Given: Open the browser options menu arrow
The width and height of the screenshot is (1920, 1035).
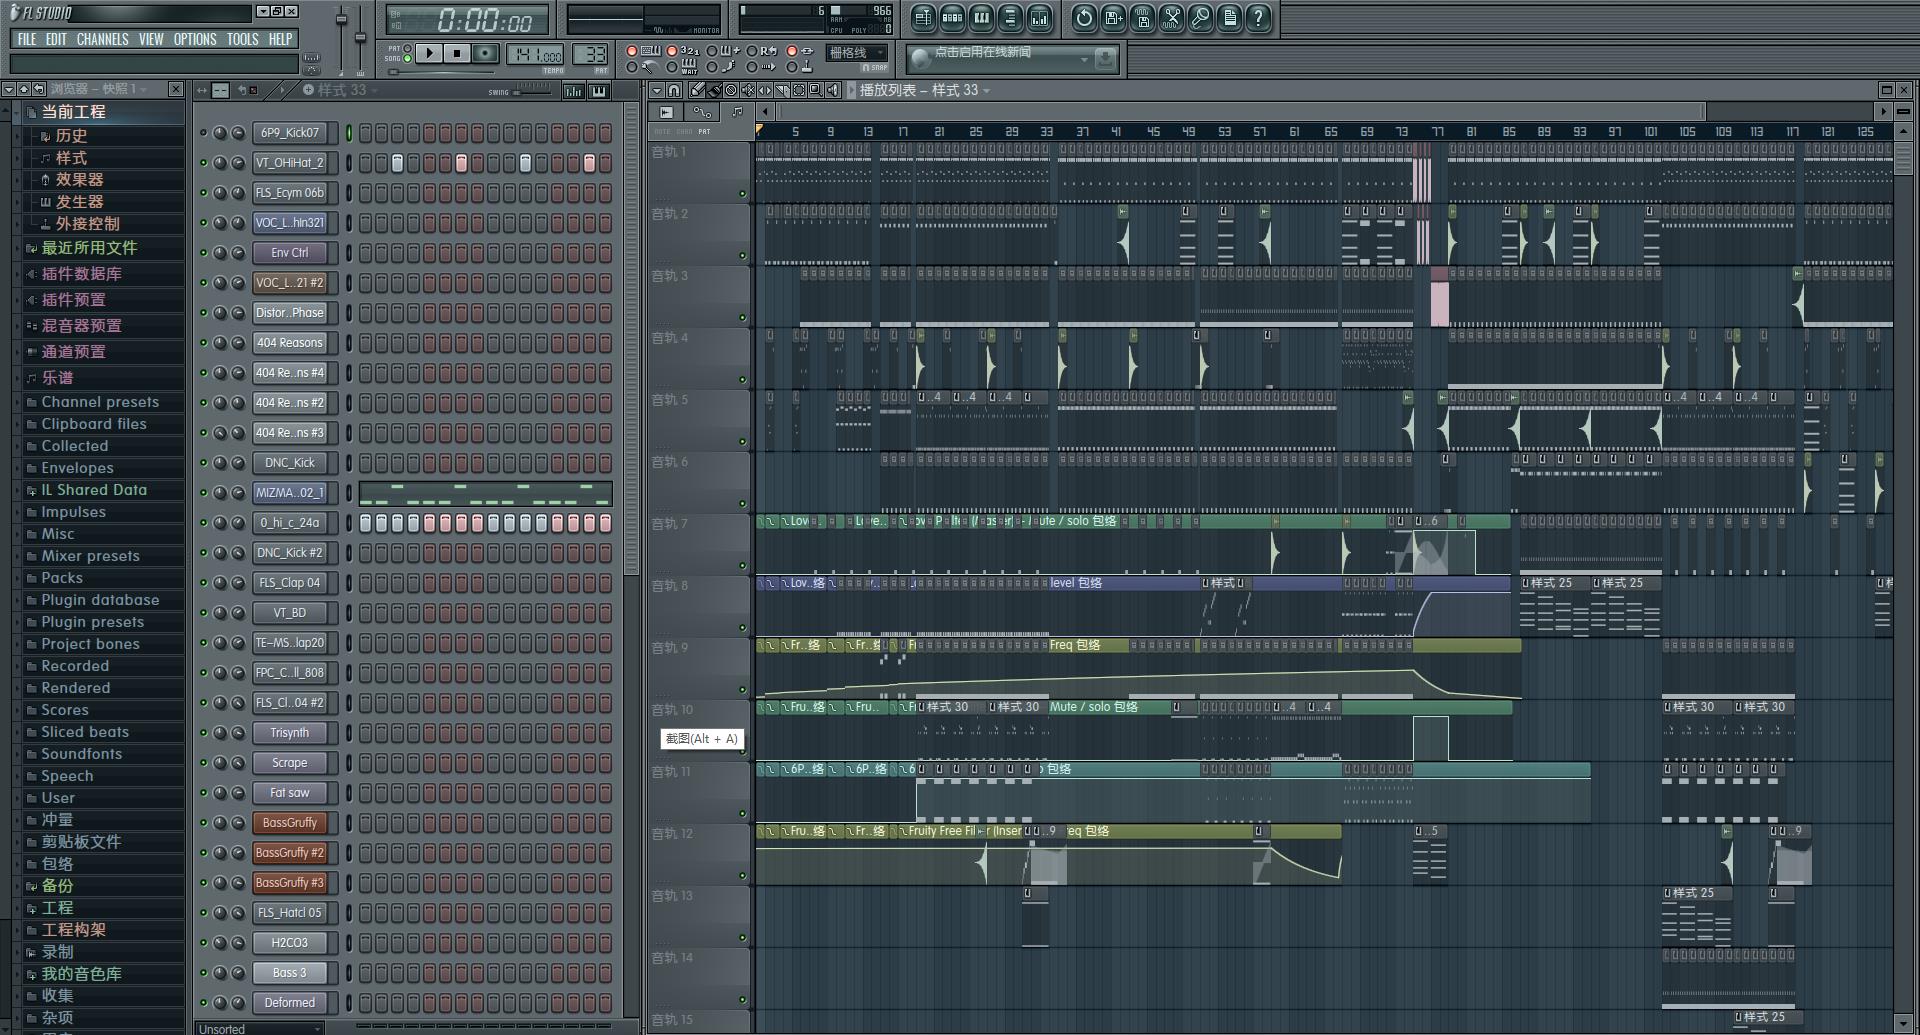Looking at the screenshot, I should [8, 90].
